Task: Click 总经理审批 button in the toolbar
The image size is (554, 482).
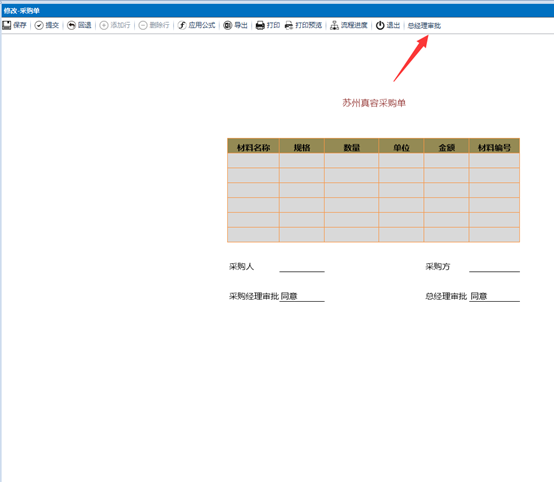Action: pos(424,25)
